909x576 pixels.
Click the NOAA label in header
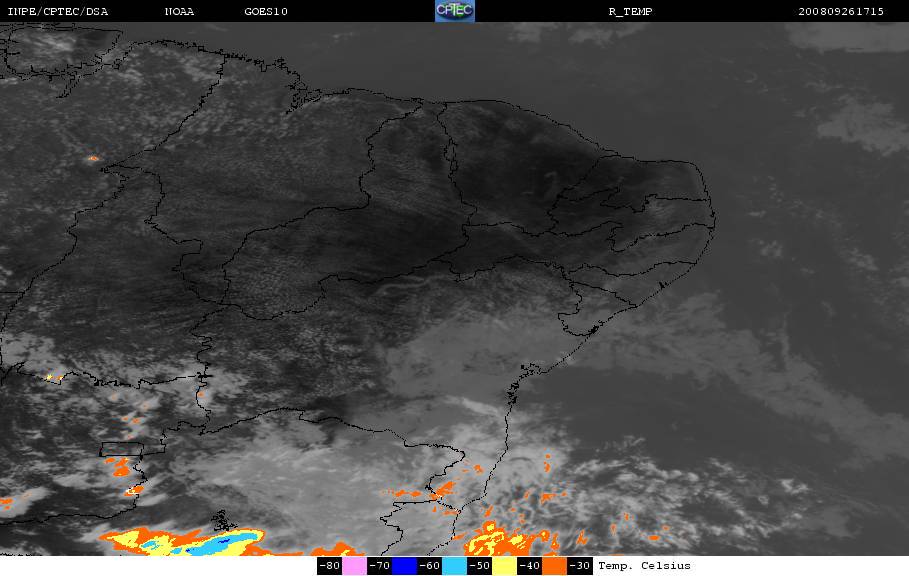click(179, 11)
